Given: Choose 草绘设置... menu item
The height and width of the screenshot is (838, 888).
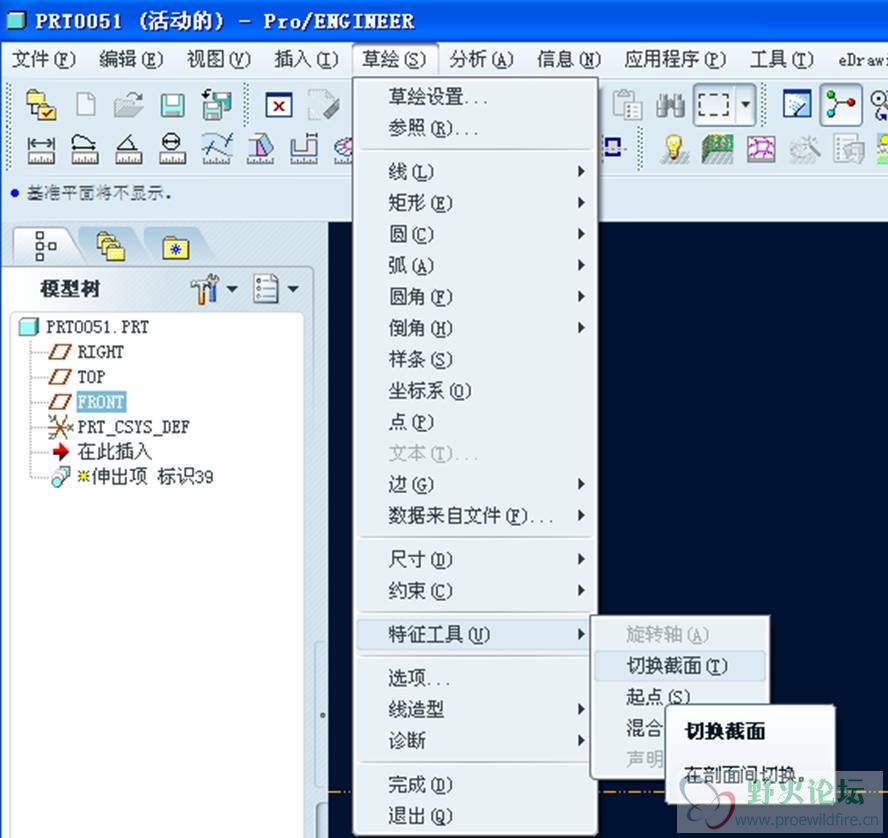Looking at the screenshot, I should point(475,97).
